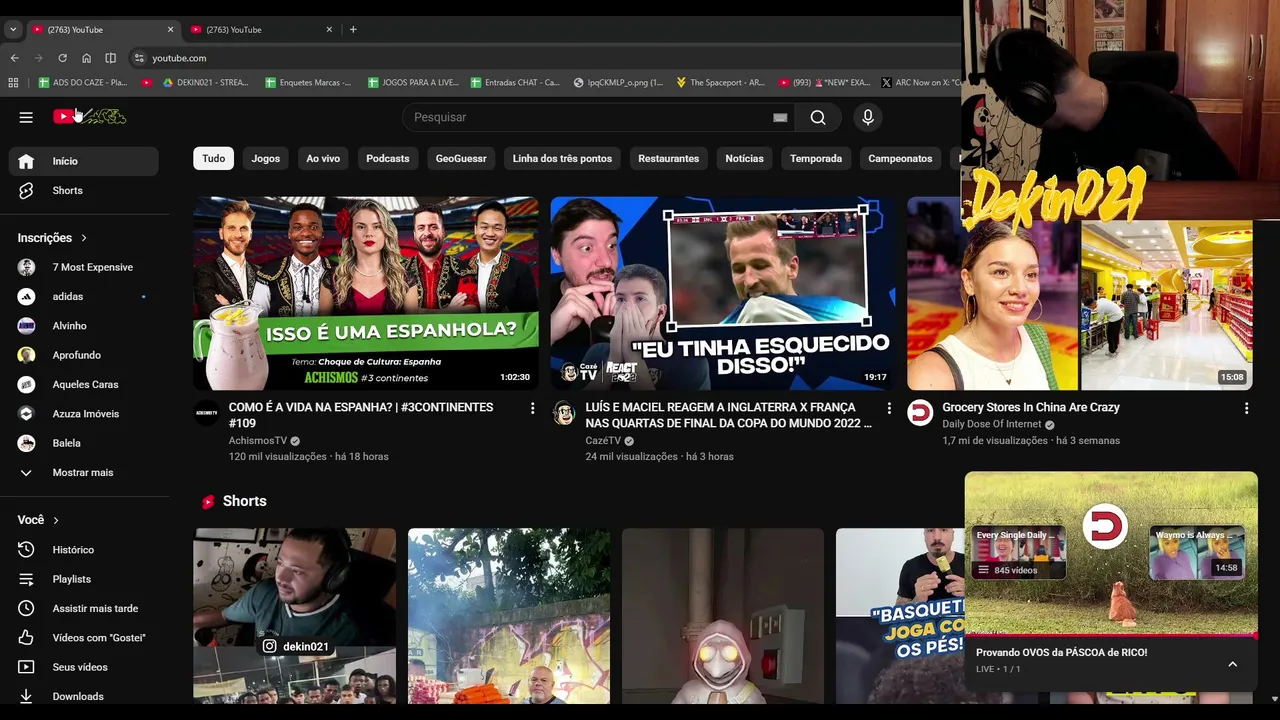
Task: Open Vídeos com "Gostei"
Action: (x=84, y=638)
